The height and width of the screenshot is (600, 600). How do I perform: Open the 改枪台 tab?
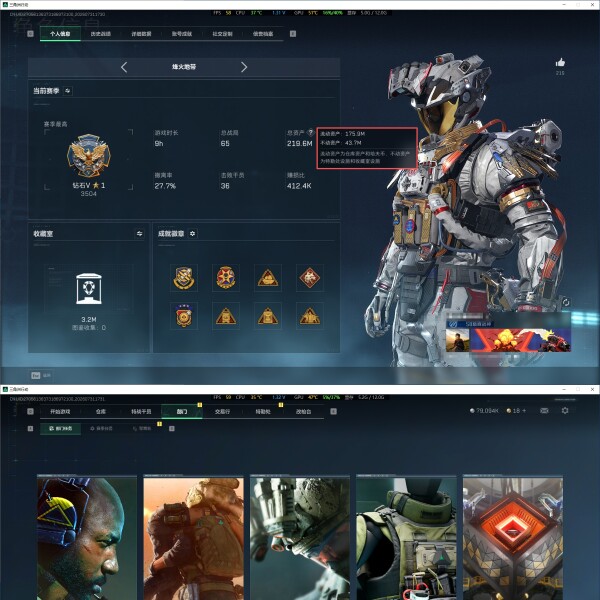point(303,411)
